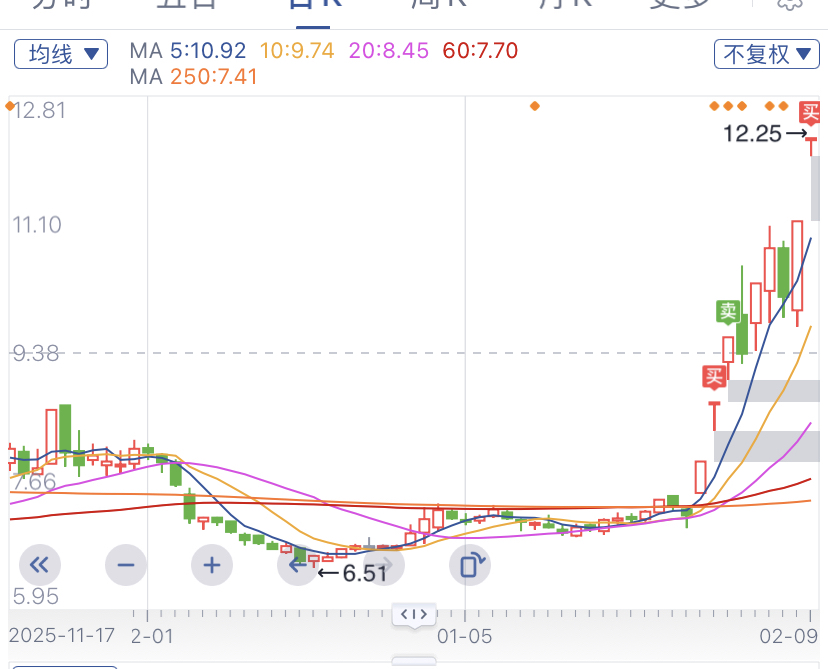This screenshot has height=669, width=828.
Task: Tap the 2025-11-17 date label
Action: tap(62, 635)
